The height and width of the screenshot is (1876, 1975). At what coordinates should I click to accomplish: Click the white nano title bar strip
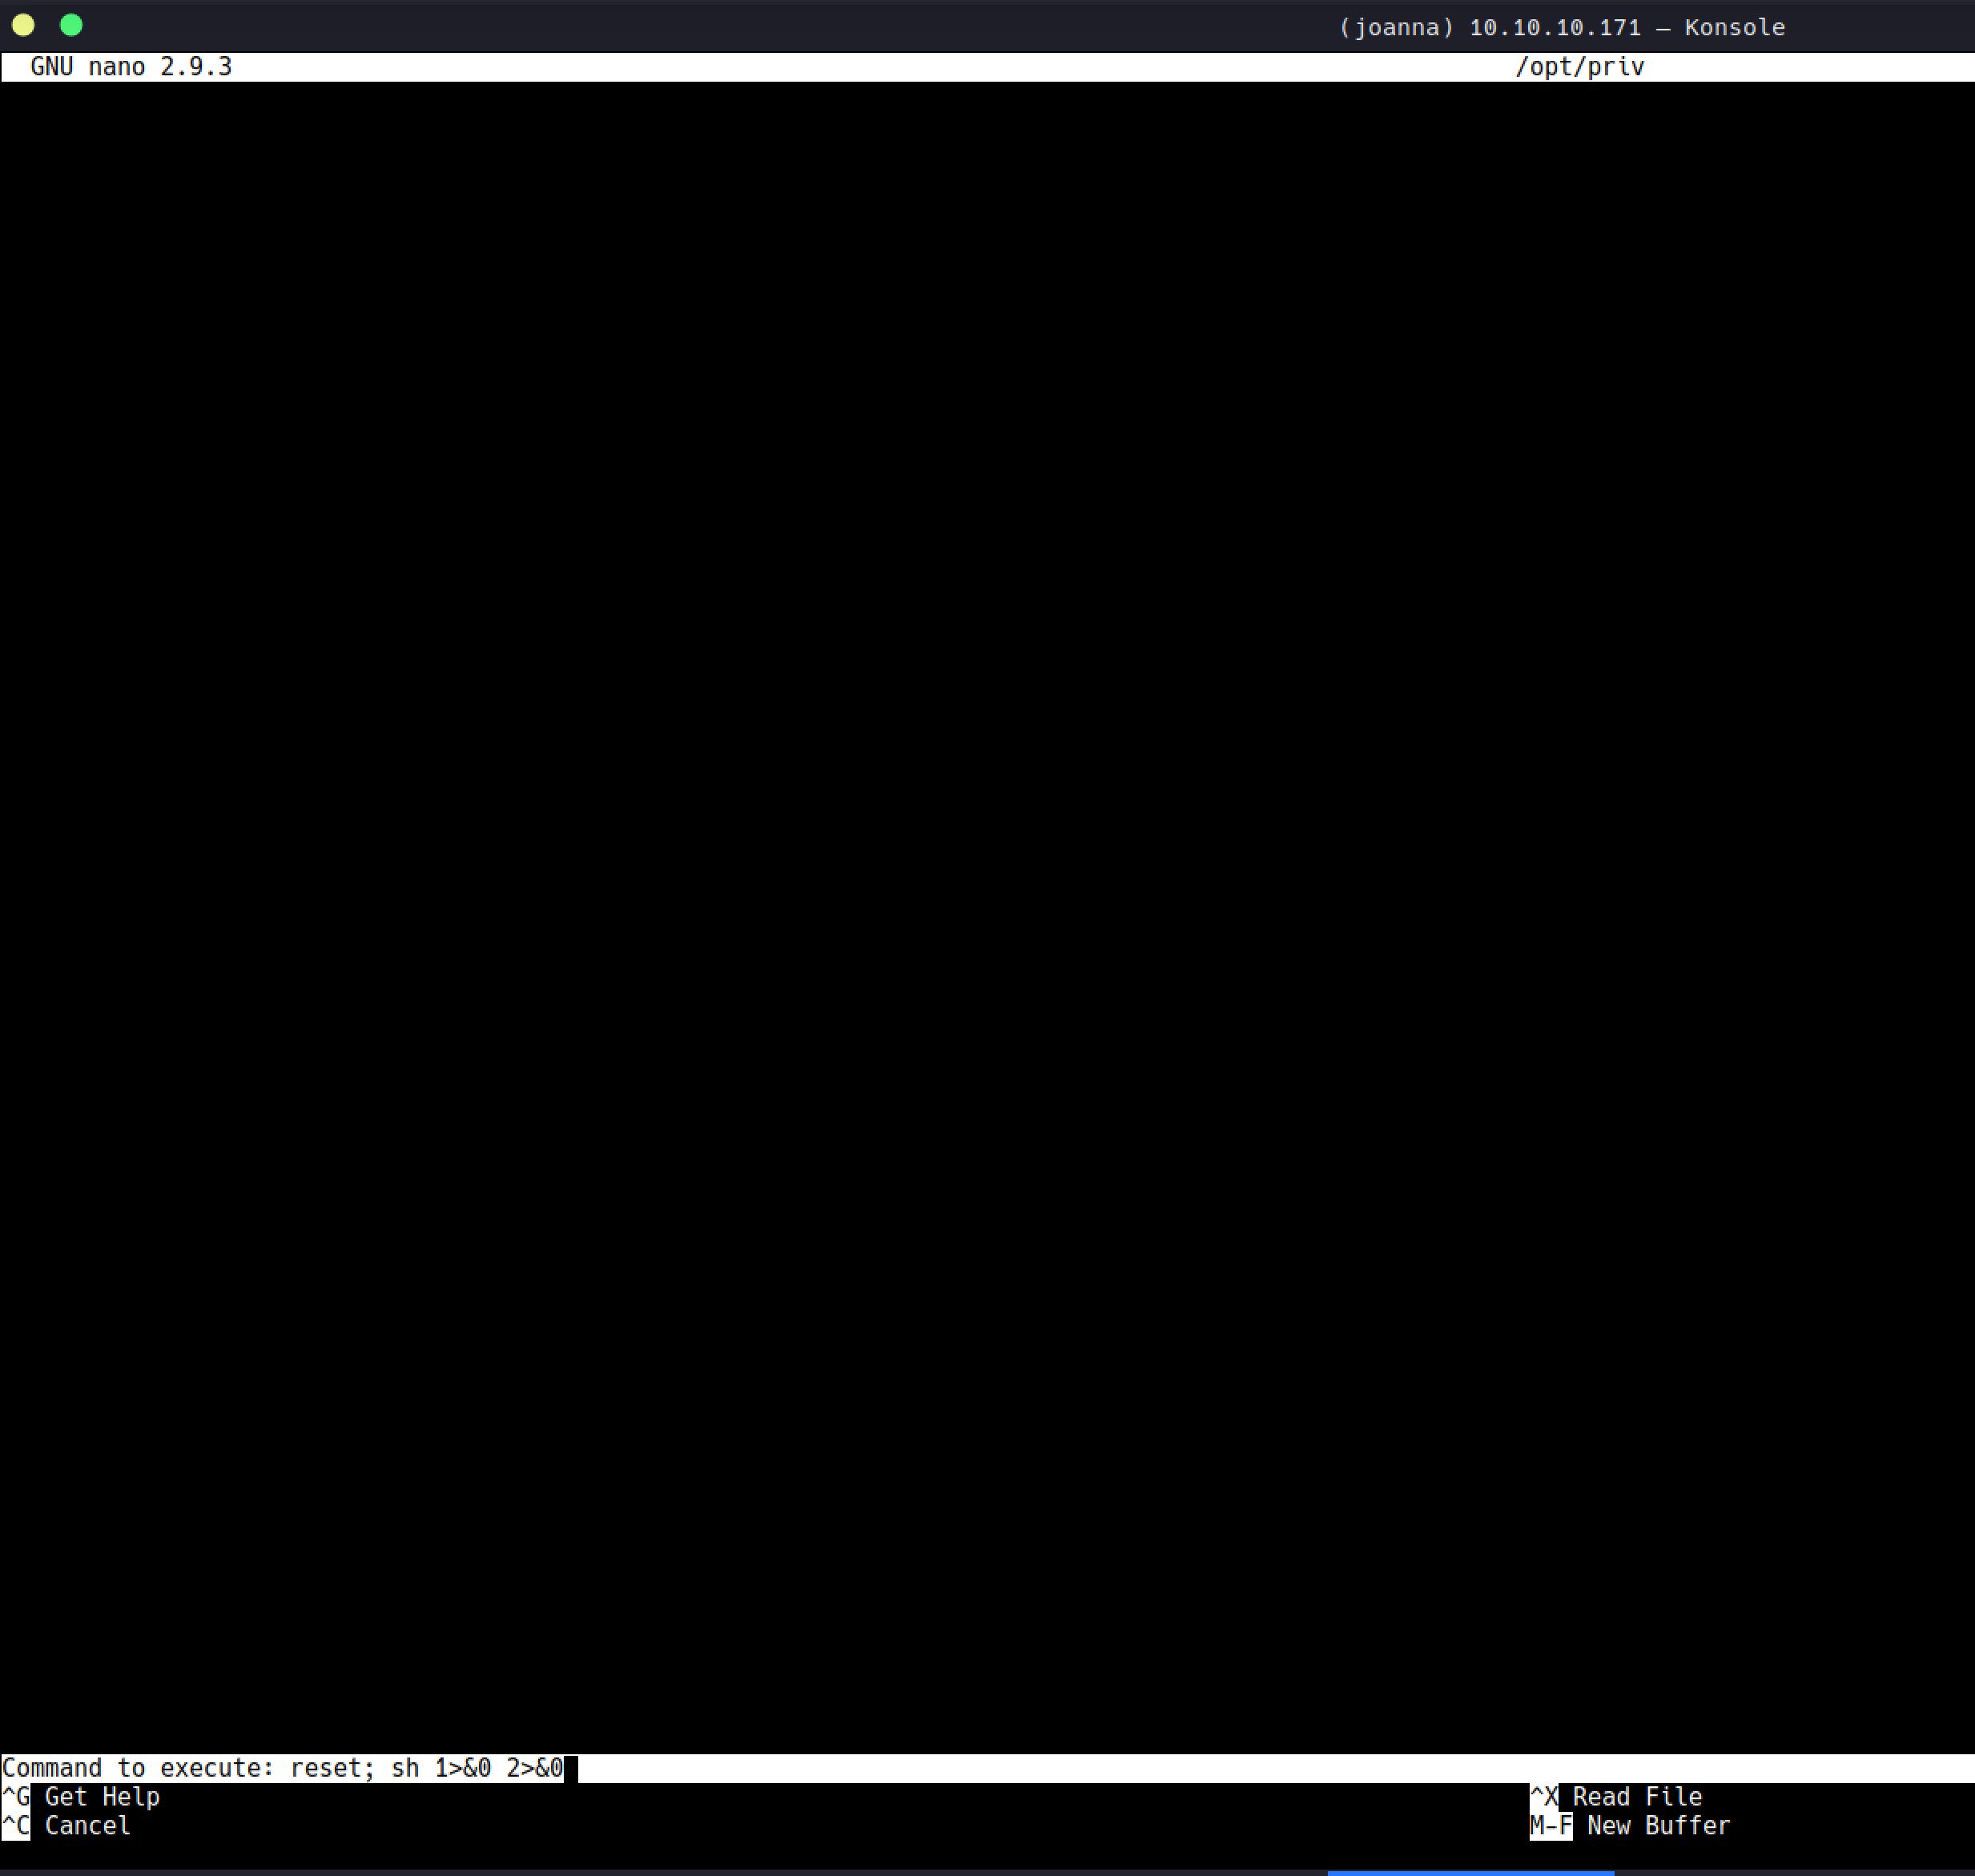coord(987,67)
